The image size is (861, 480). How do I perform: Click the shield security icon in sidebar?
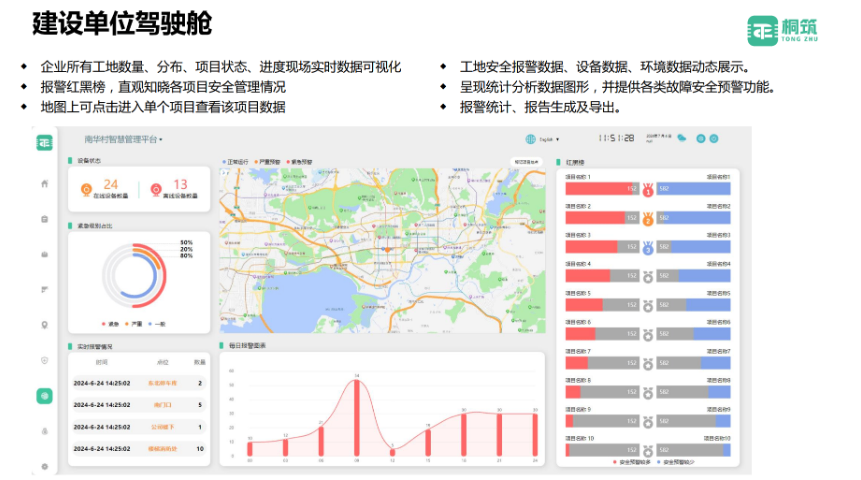tap(45, 360)
